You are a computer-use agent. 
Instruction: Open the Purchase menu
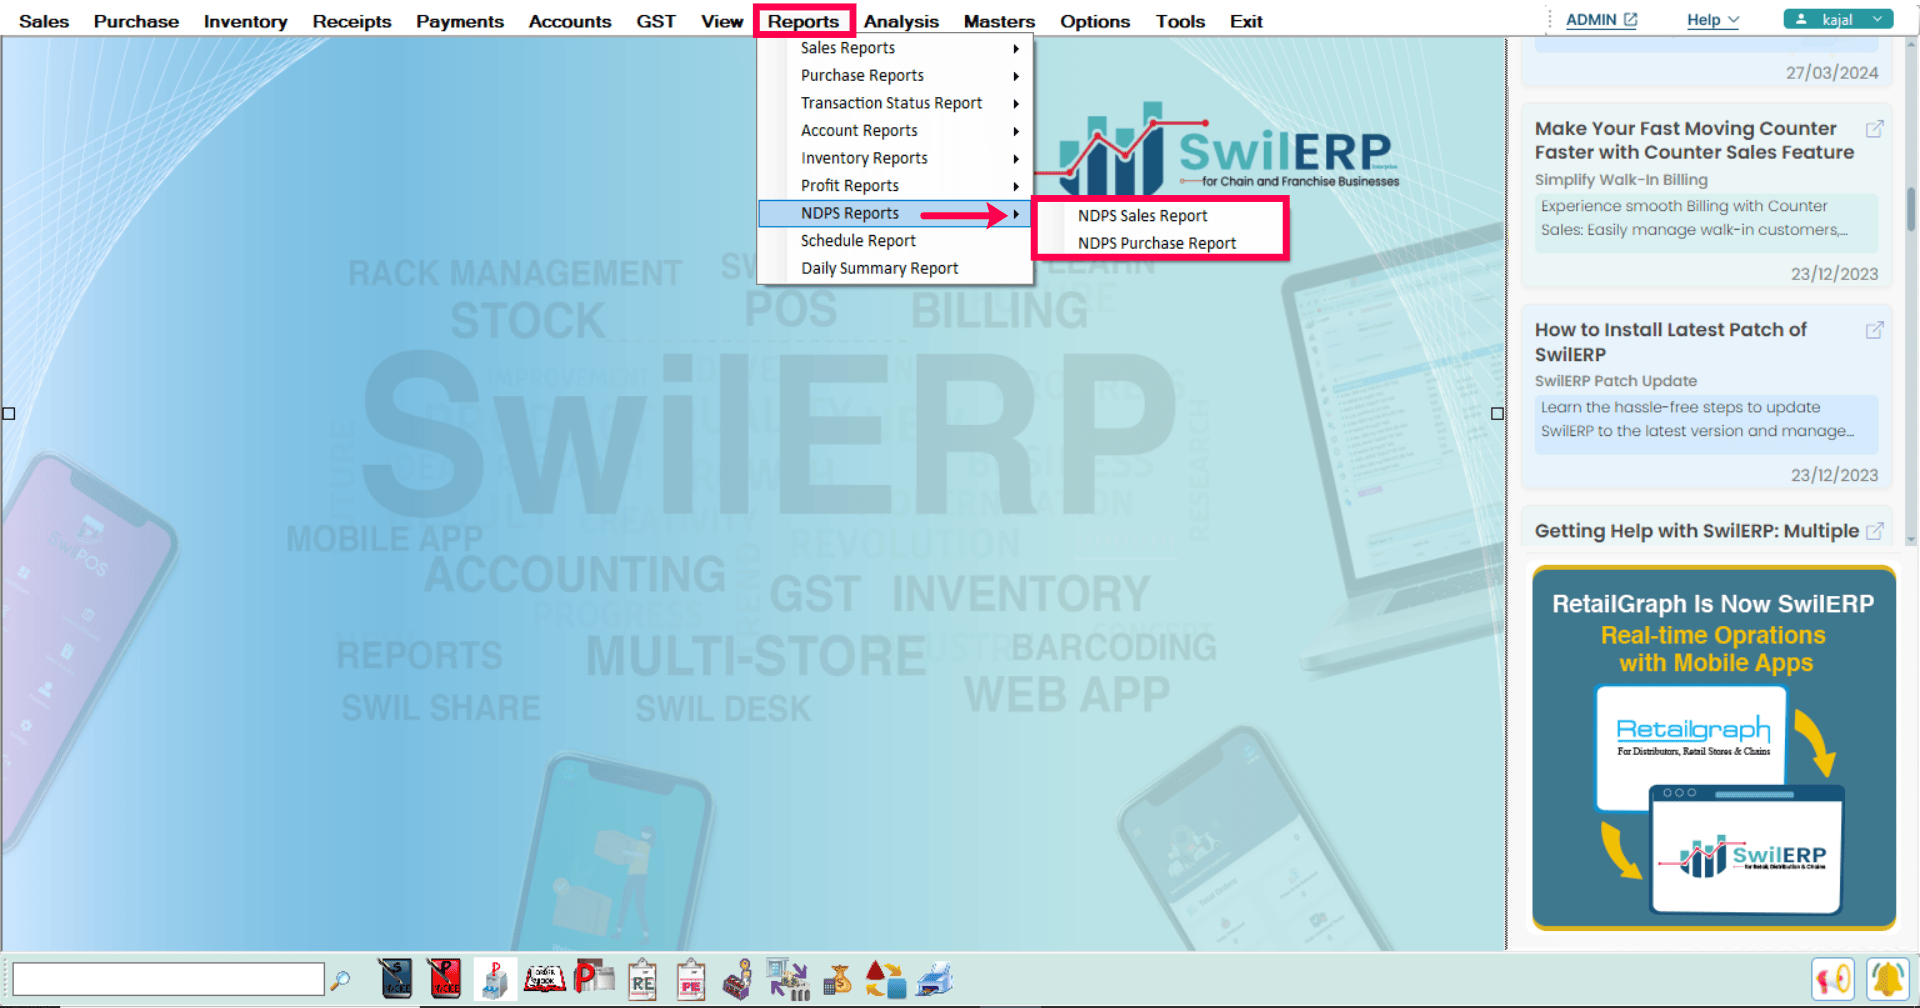click(136, 21)
